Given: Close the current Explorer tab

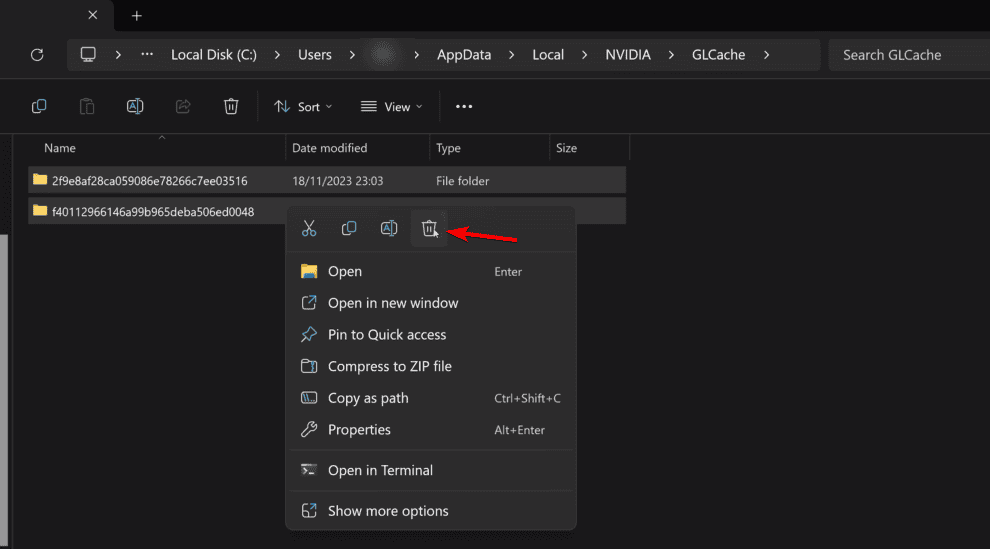Looking at the screenshot, I should click(x=93, y=15).
